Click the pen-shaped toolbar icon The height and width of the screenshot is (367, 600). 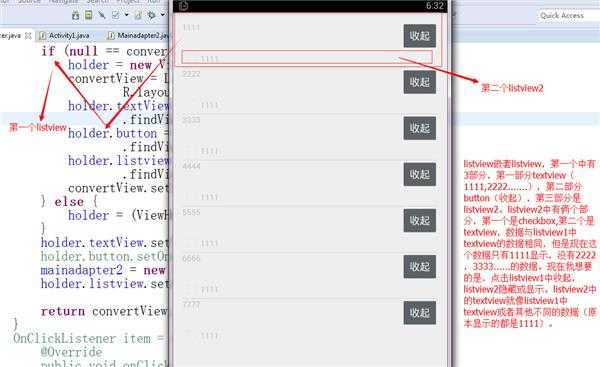pos(101,15)
